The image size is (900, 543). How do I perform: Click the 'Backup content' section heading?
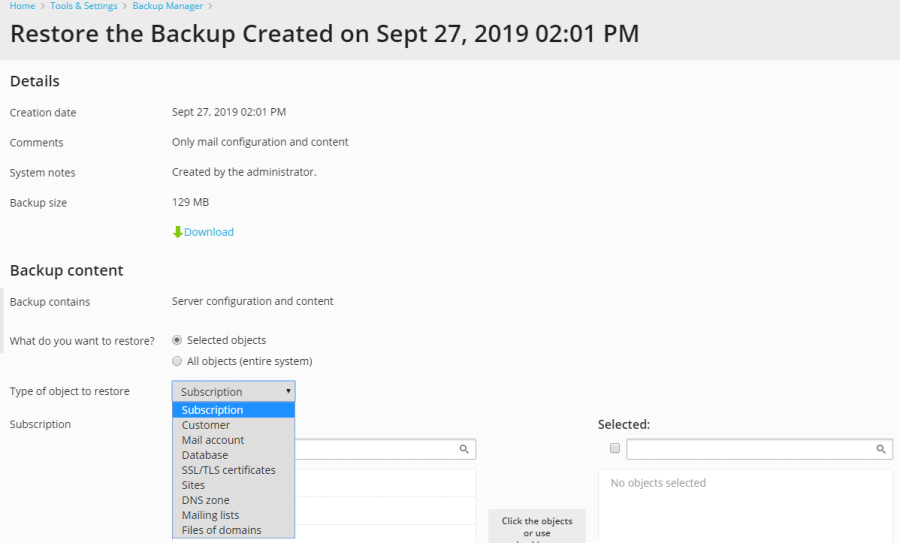tap(67, 270)
